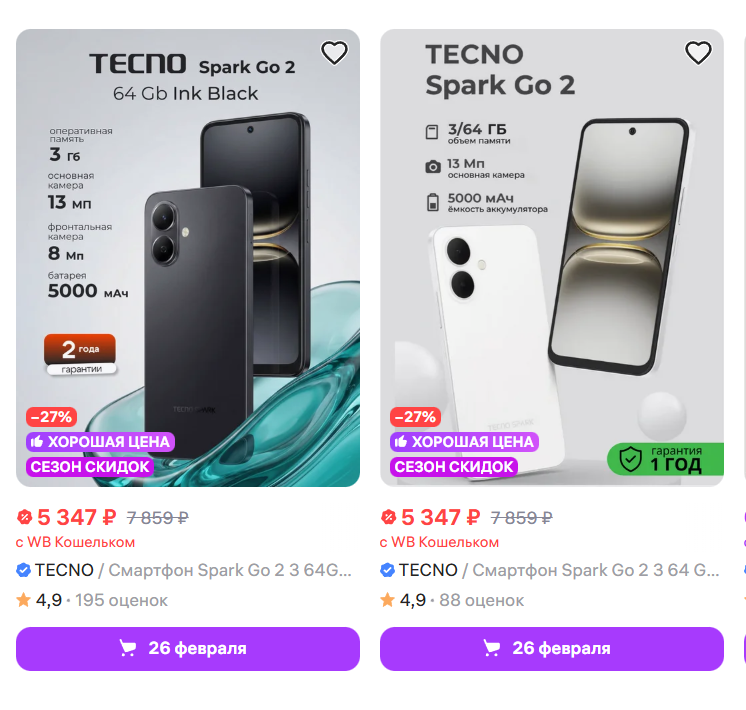
Task: Click cart icon in first delivery button
Action: (x=128, y=648)
